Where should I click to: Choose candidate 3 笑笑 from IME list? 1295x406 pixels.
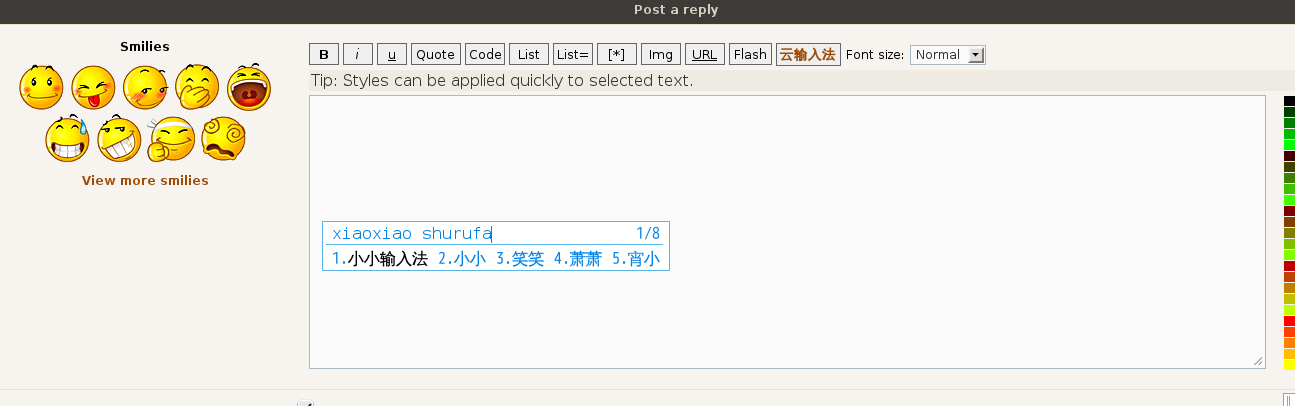pyautogui.click(x=520, y=259)
